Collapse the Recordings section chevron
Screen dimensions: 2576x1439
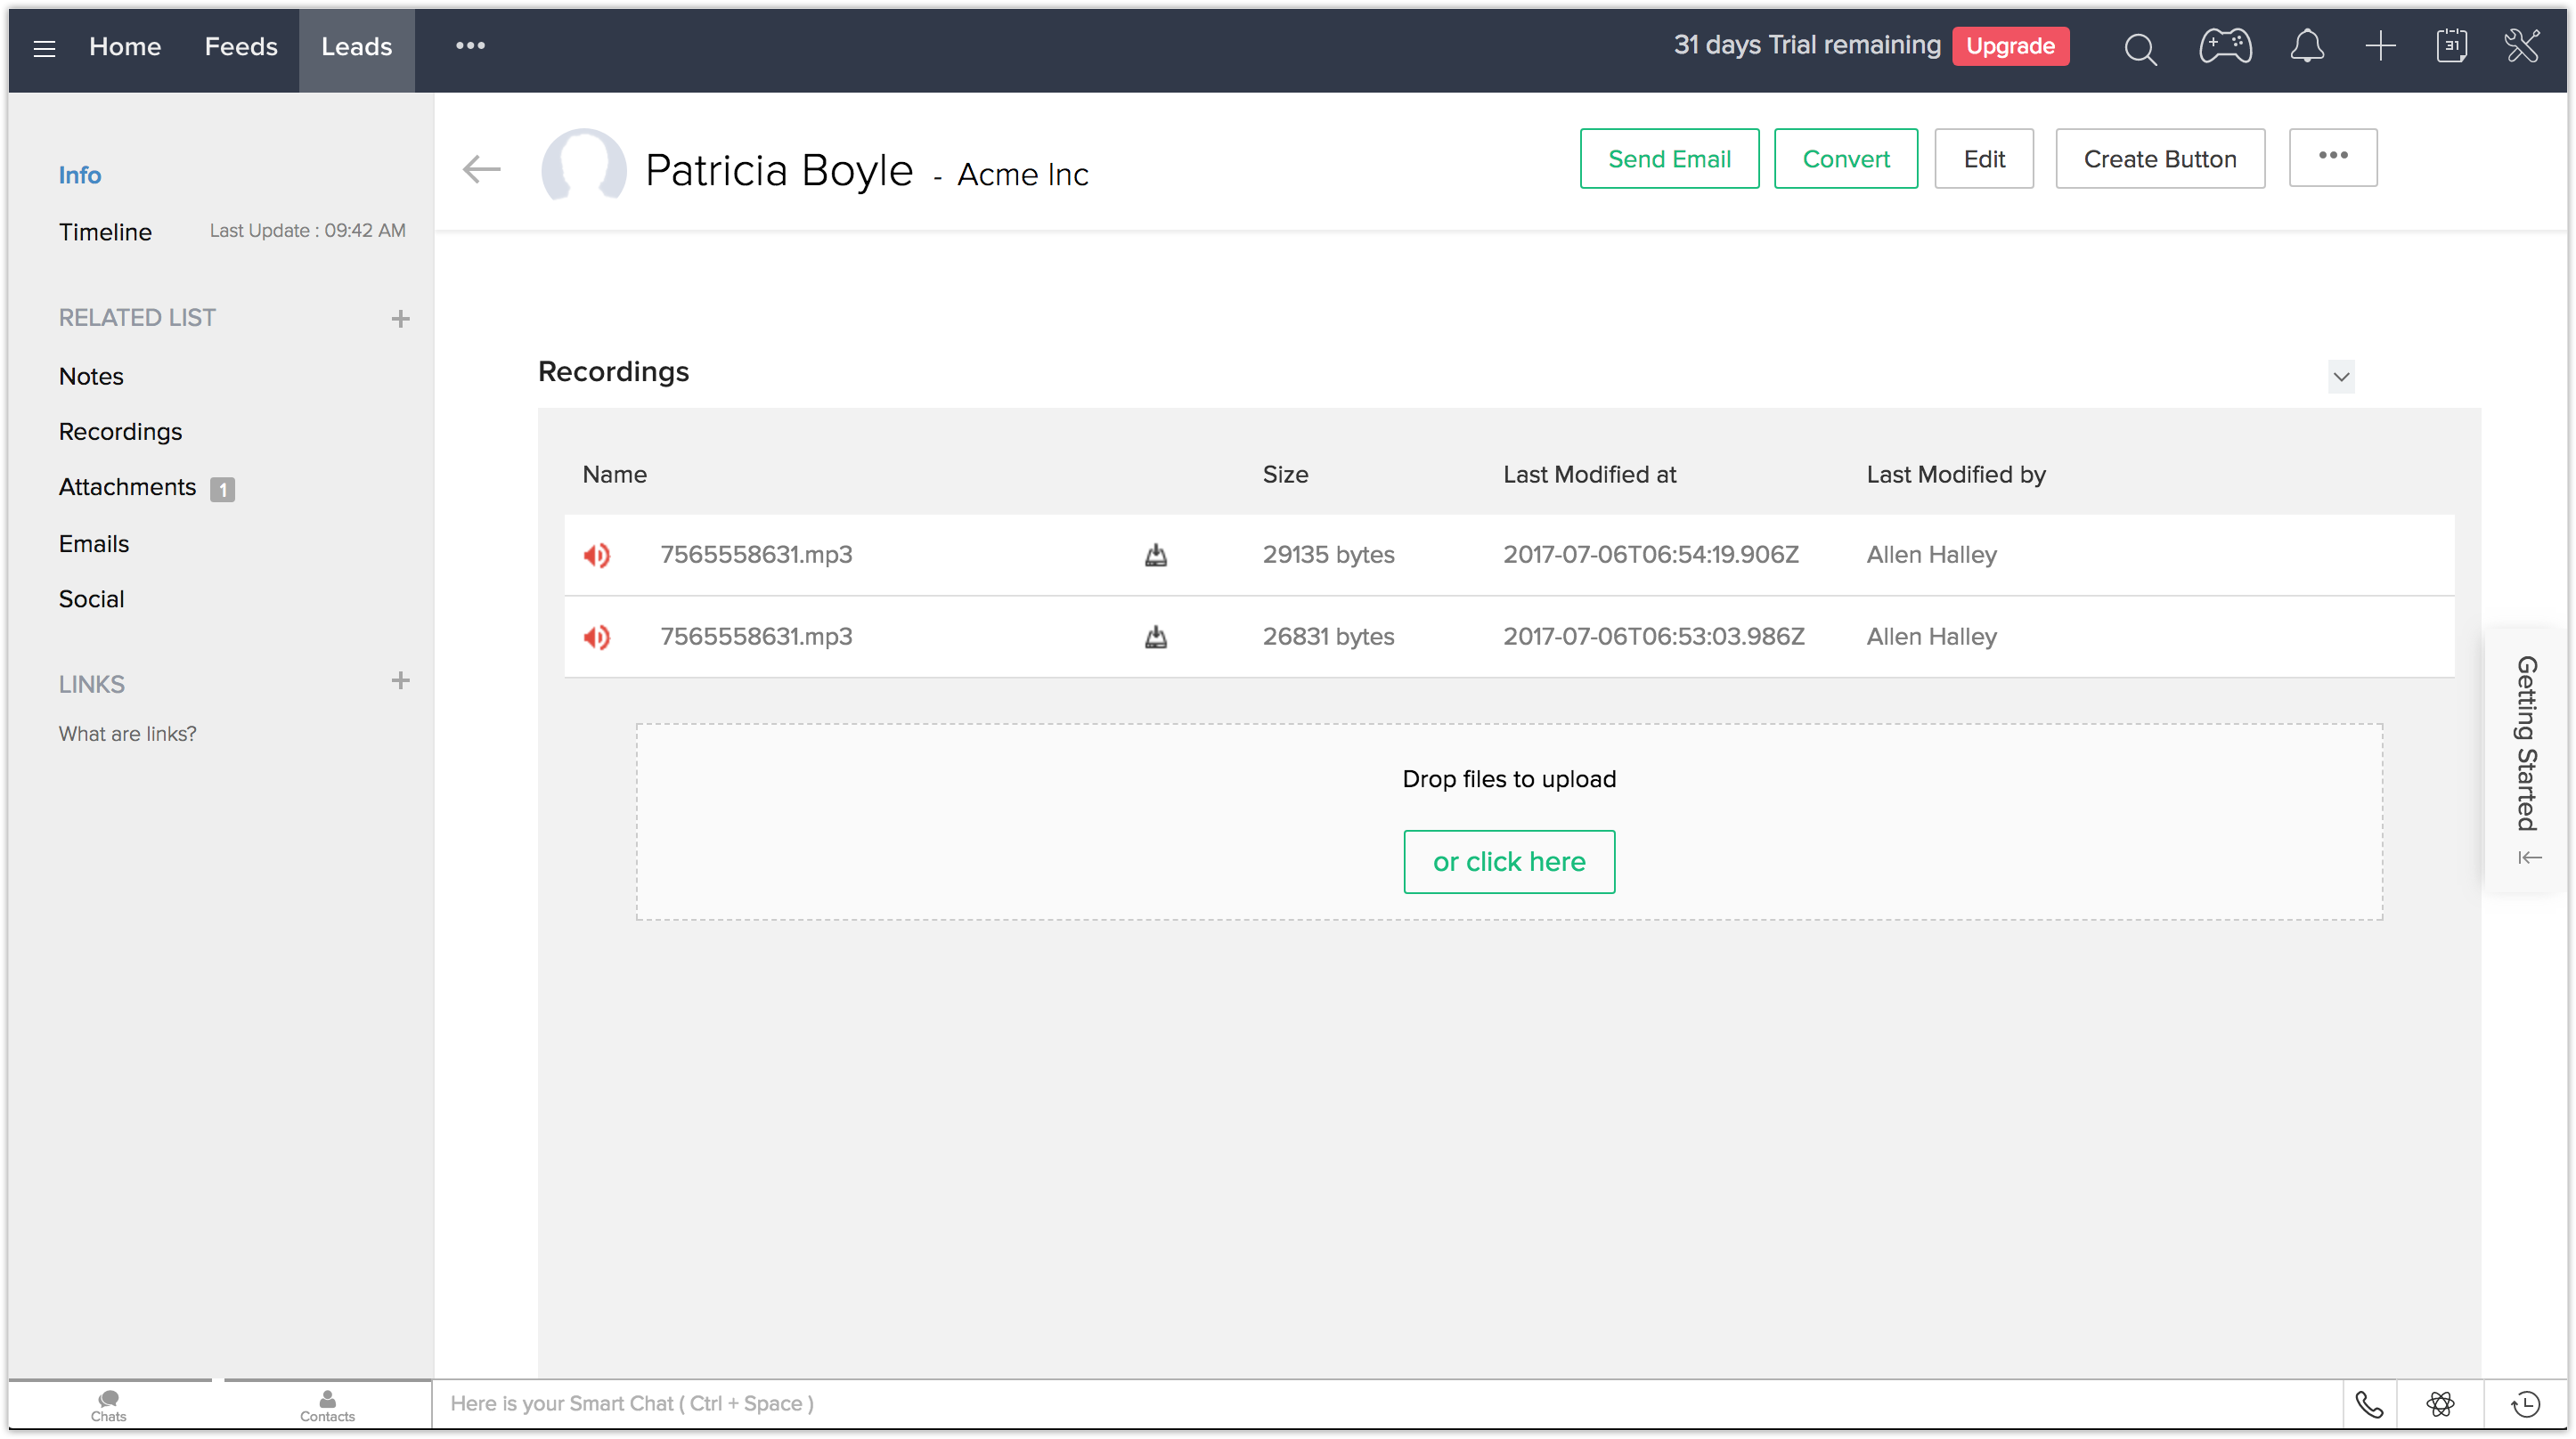(x=2341, y=377)
